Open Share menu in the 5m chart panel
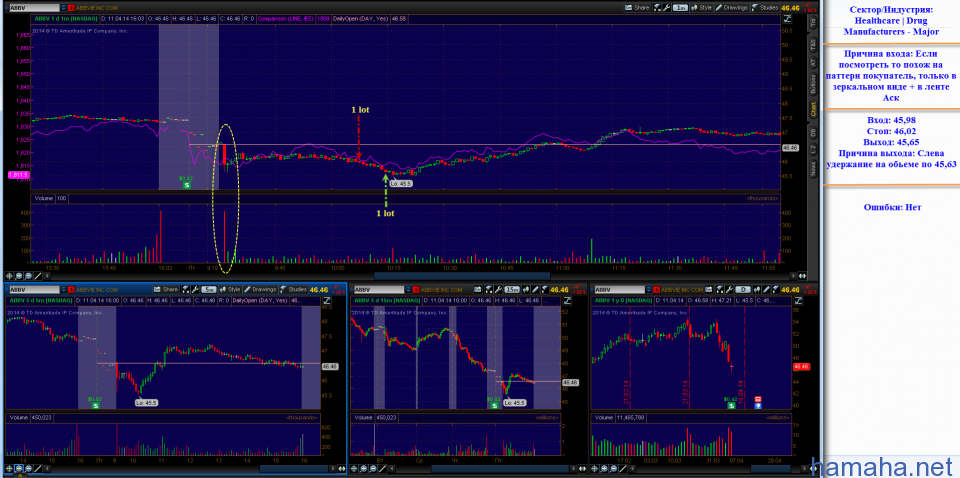The height and width of the screenshot is (478, 960). (166, 289)
